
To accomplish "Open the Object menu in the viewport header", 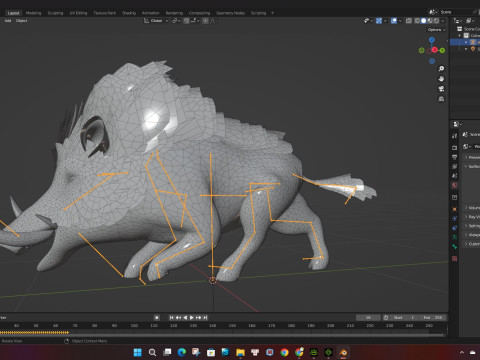I will (x=21, y=21).
